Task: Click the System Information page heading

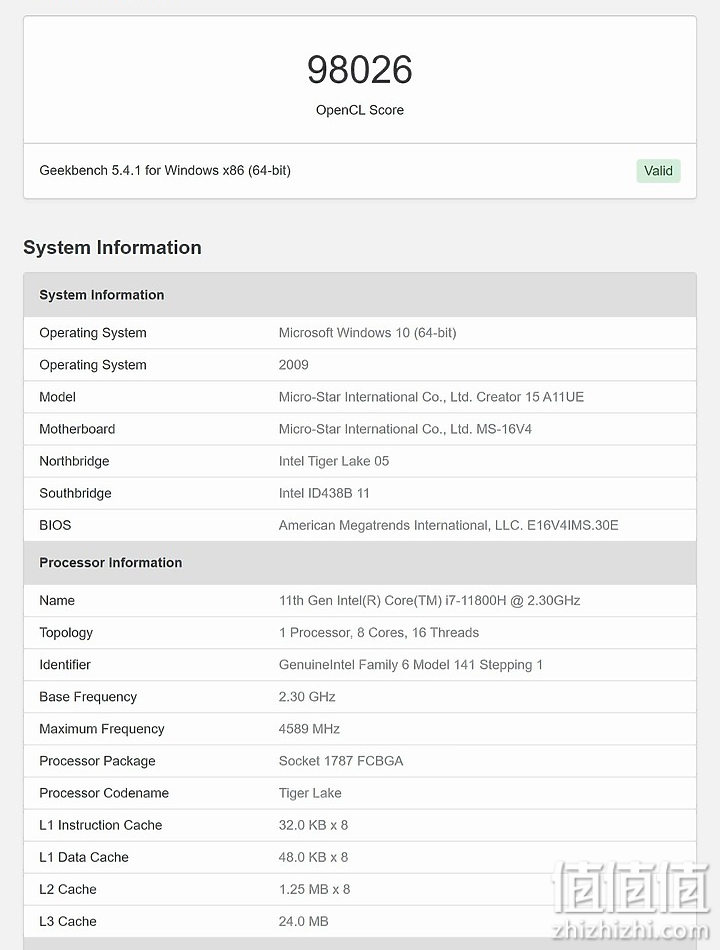Action: point(112,247)
